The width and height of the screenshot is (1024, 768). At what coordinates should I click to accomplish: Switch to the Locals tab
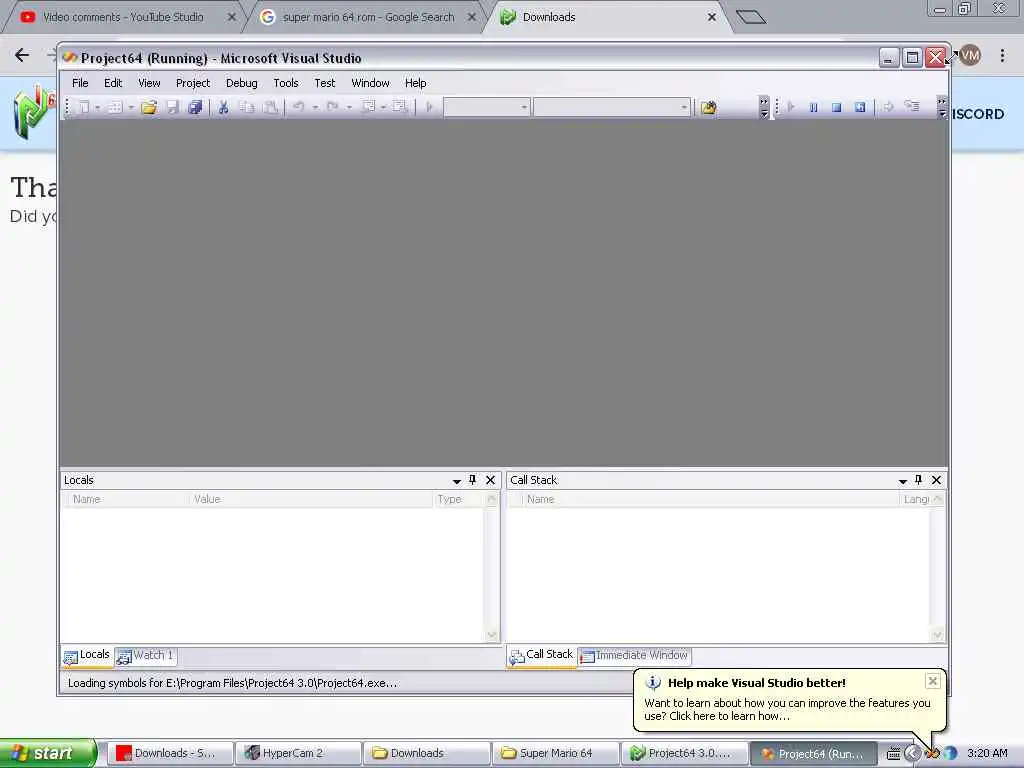click(87, 656)
